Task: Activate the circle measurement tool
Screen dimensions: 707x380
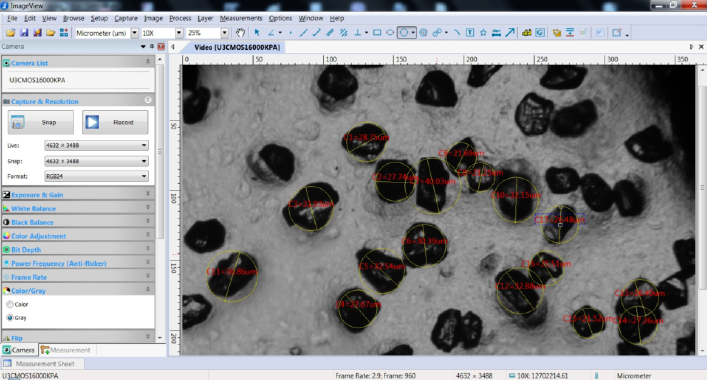Action: coord(404,32)
